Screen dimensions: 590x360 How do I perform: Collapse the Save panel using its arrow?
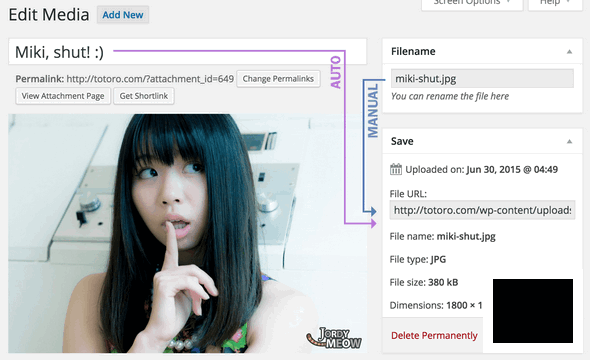569,141
